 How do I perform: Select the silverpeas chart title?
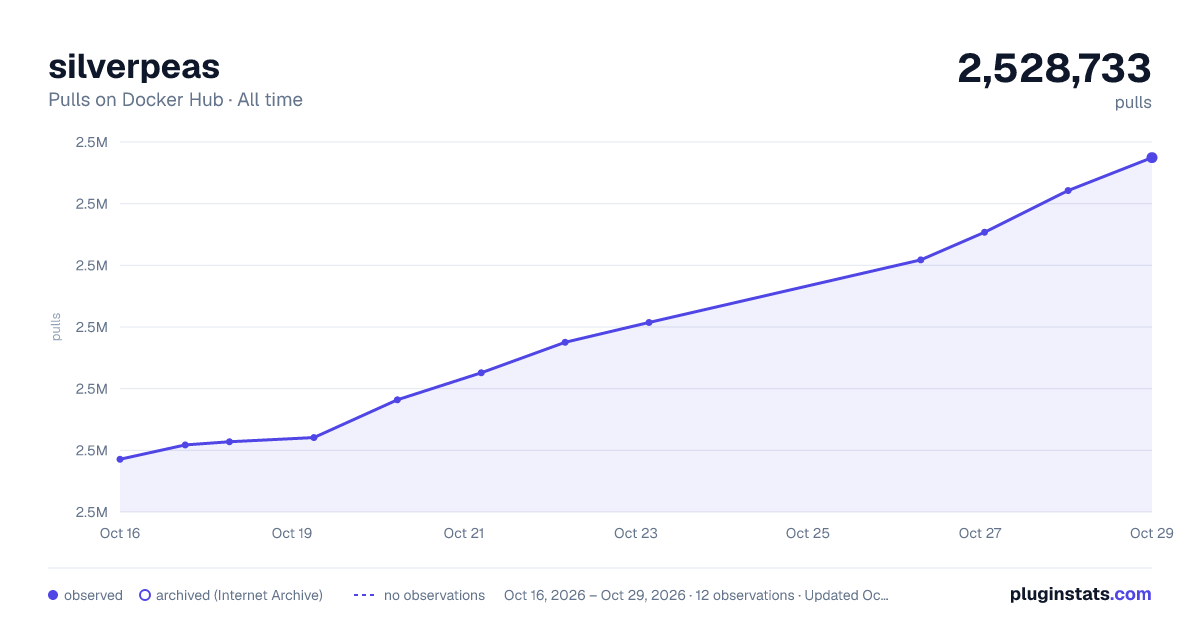[134, 67]
